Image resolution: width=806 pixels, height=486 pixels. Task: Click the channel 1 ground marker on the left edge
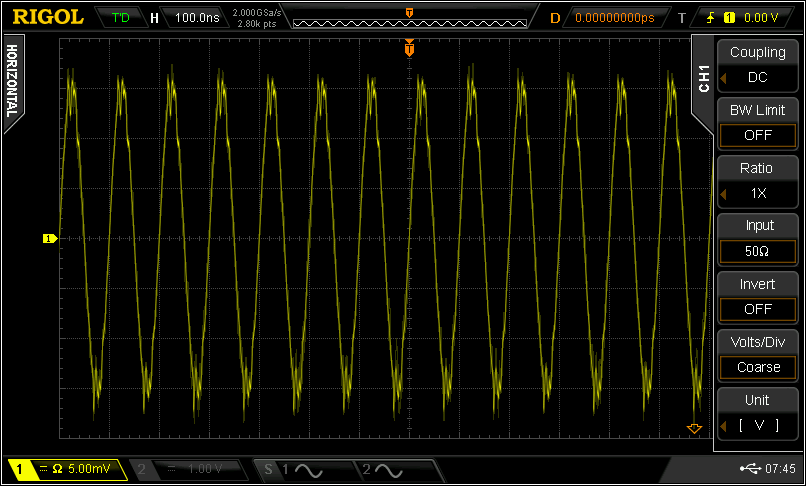click(x=48, y=238)
